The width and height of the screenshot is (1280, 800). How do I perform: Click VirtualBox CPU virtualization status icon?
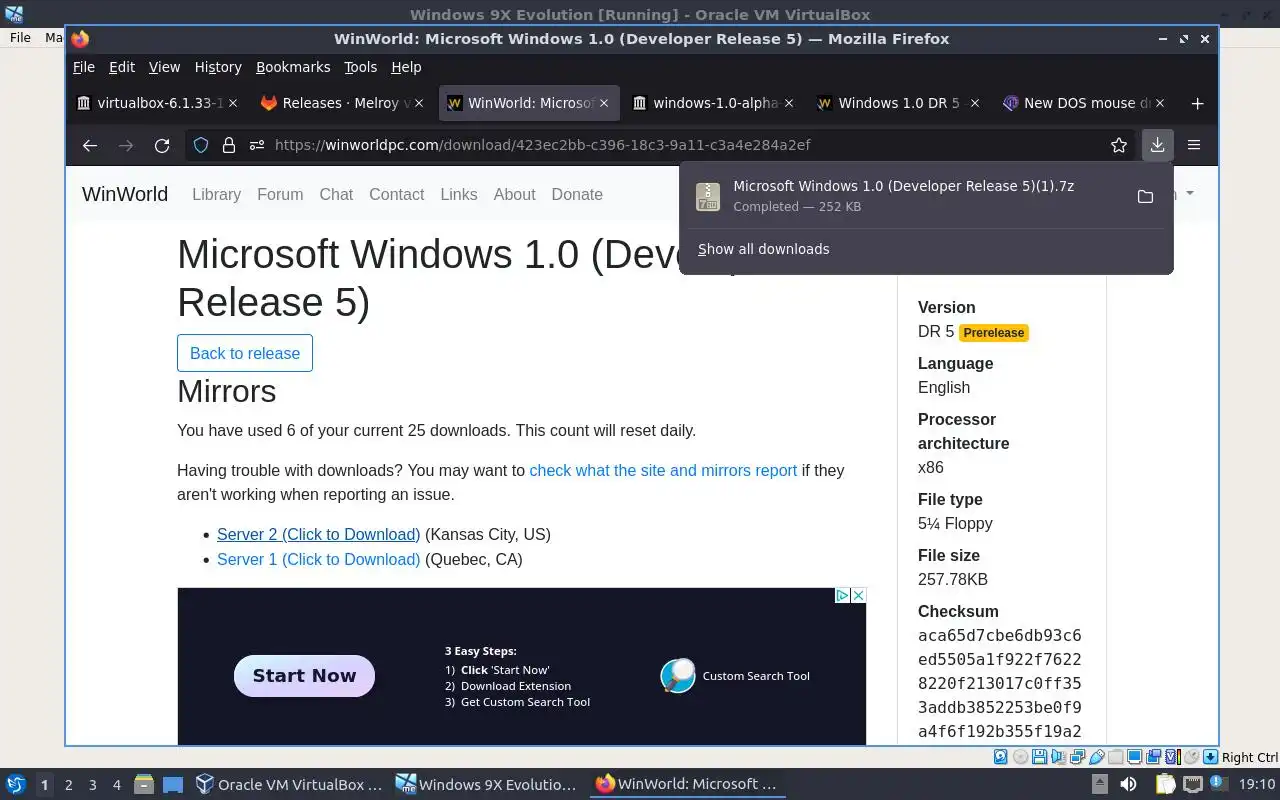click(1173, 757)
